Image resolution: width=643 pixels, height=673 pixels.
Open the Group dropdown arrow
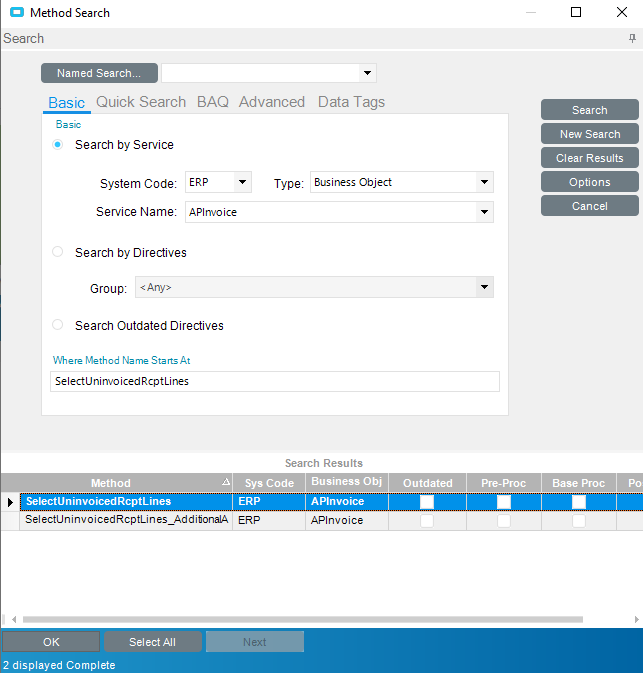484,287
